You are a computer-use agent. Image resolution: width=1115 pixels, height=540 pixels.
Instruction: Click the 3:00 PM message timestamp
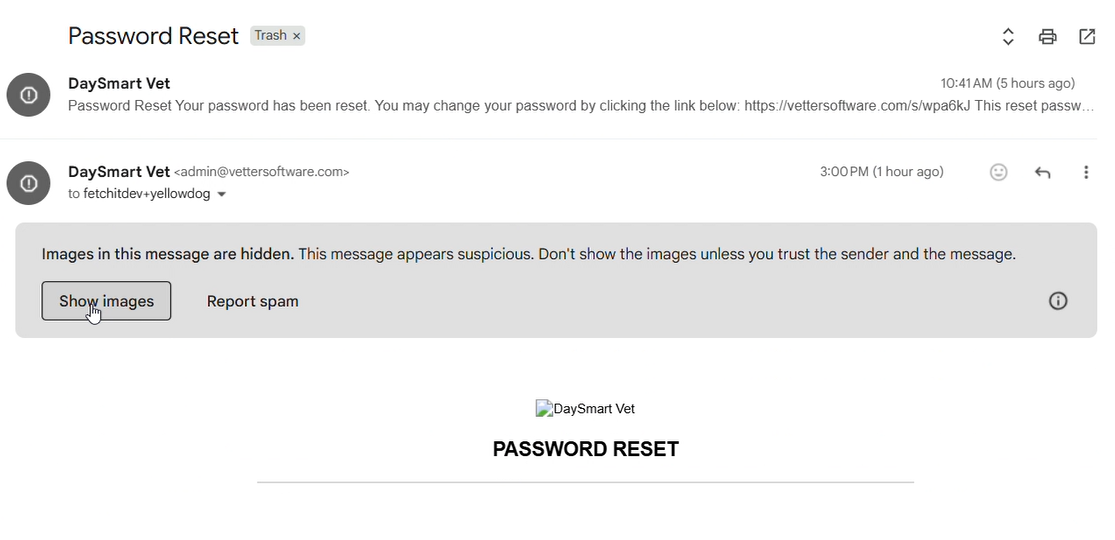[x=881, y=172]
